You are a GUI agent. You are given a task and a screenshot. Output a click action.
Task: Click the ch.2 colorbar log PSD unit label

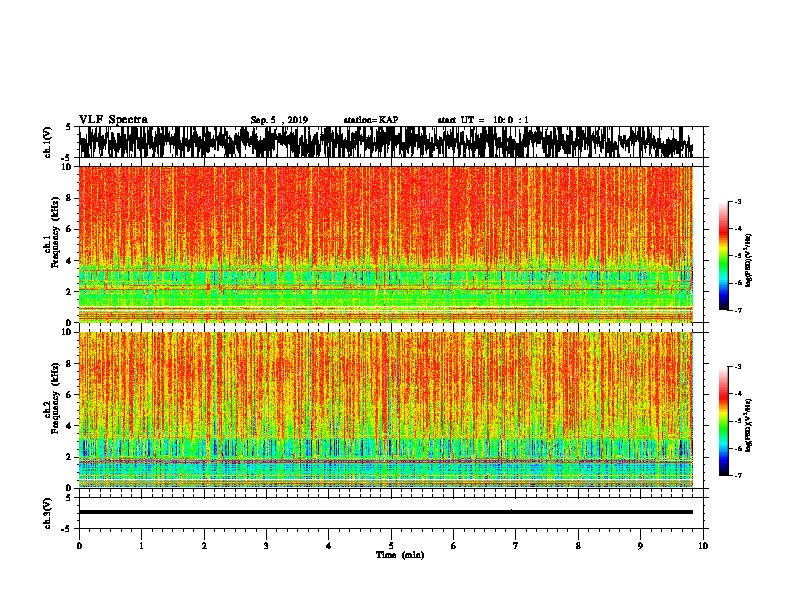[x=749, y=425]
